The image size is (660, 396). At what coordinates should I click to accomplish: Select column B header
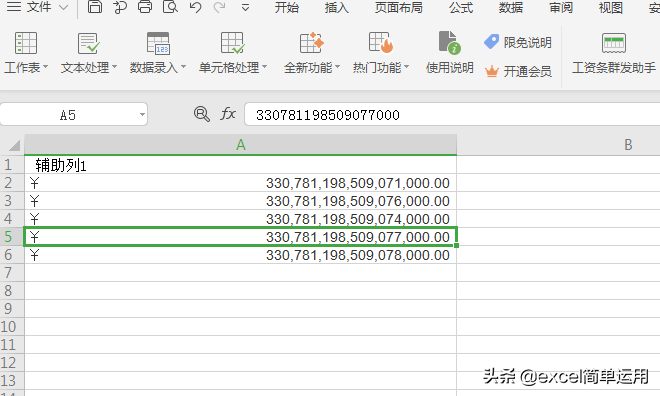628,145
